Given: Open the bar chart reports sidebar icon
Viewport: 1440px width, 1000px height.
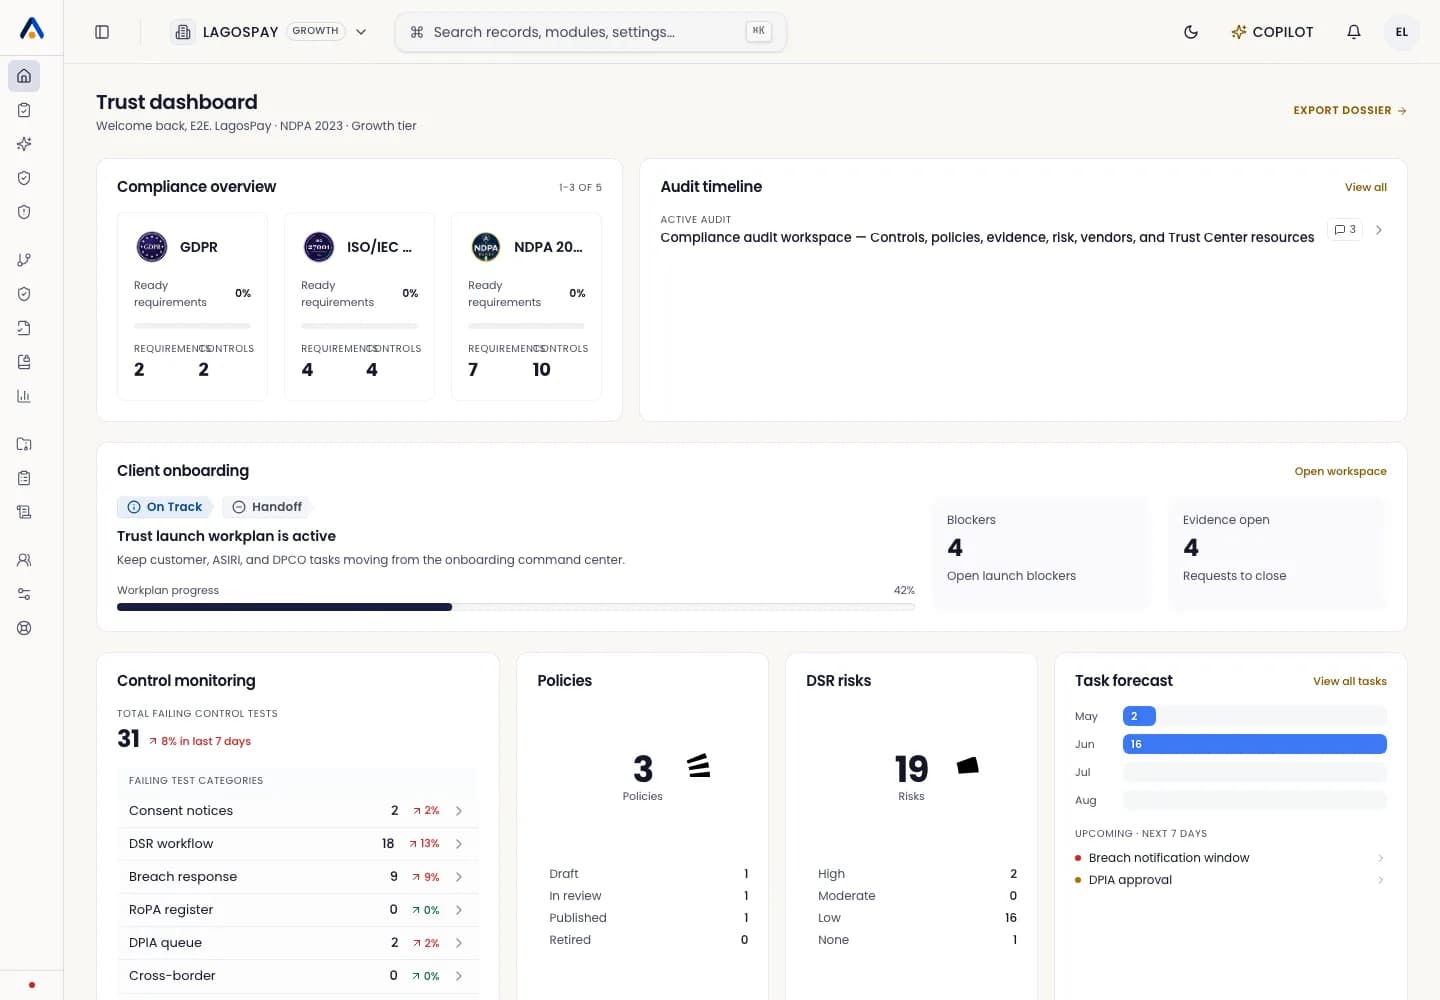Looking at the screenshot, I should pos(24,396).
